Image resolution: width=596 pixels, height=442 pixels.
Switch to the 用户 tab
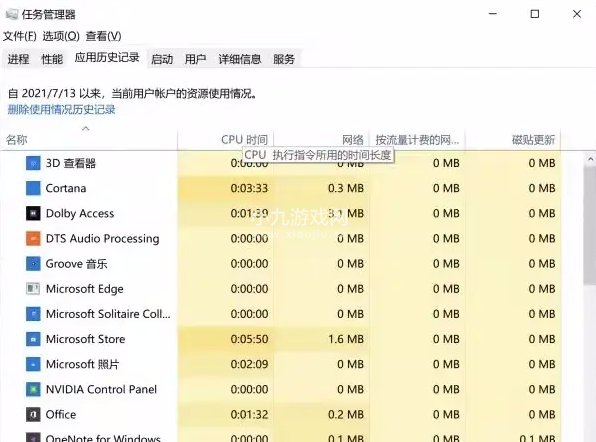coord(195,59)
